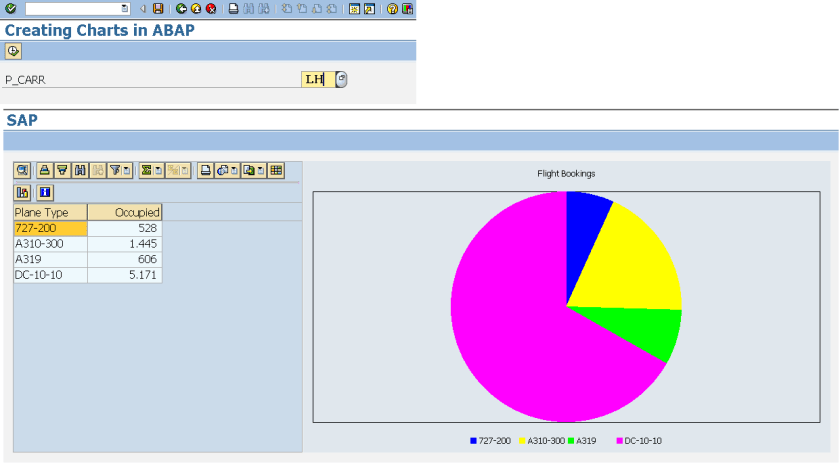840x464 pixels.
Task: Click the Save floppy disk icon
Action: click(x=158, y=9)
